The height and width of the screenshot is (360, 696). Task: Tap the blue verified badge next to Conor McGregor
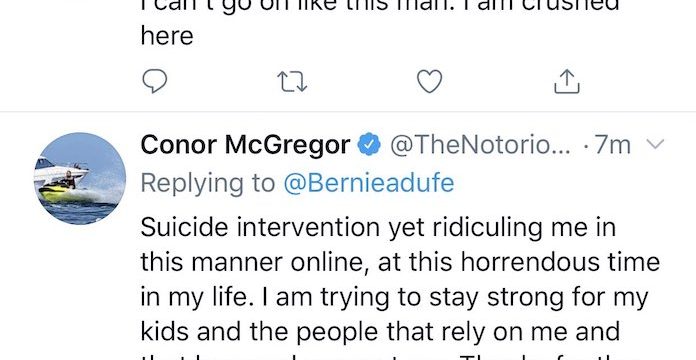click(x=369, y=145)
